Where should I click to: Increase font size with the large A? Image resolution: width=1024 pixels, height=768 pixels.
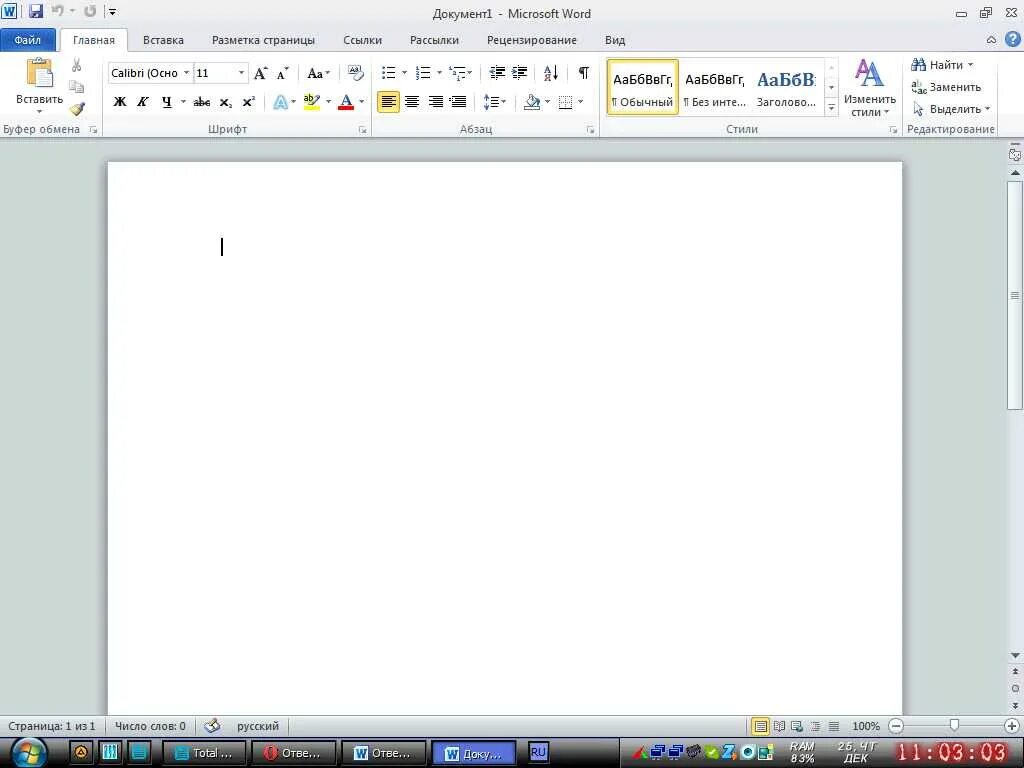[x=261, y=73]
